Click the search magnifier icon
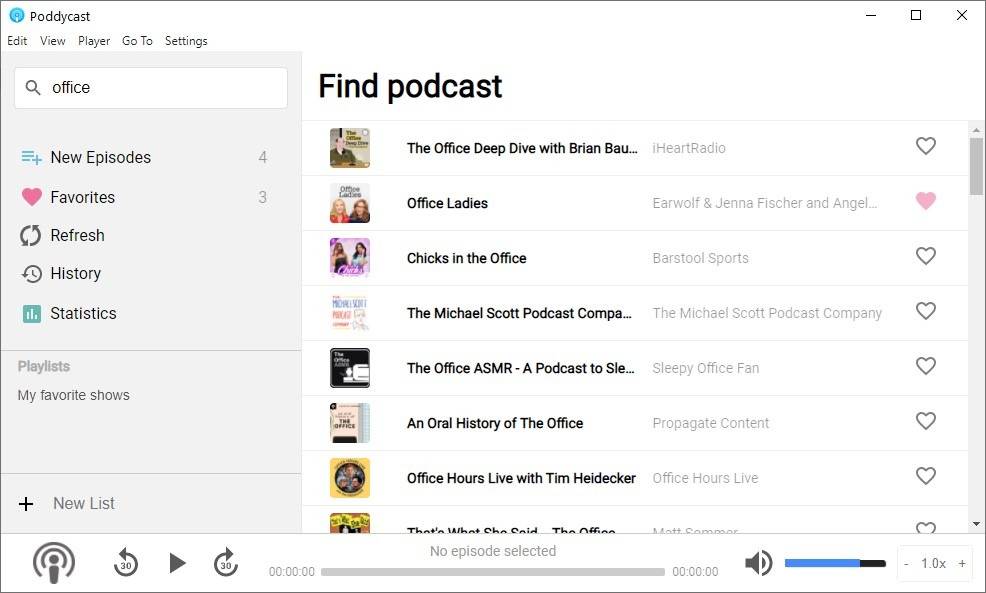986x593 pixels. [x=33, y=87]
